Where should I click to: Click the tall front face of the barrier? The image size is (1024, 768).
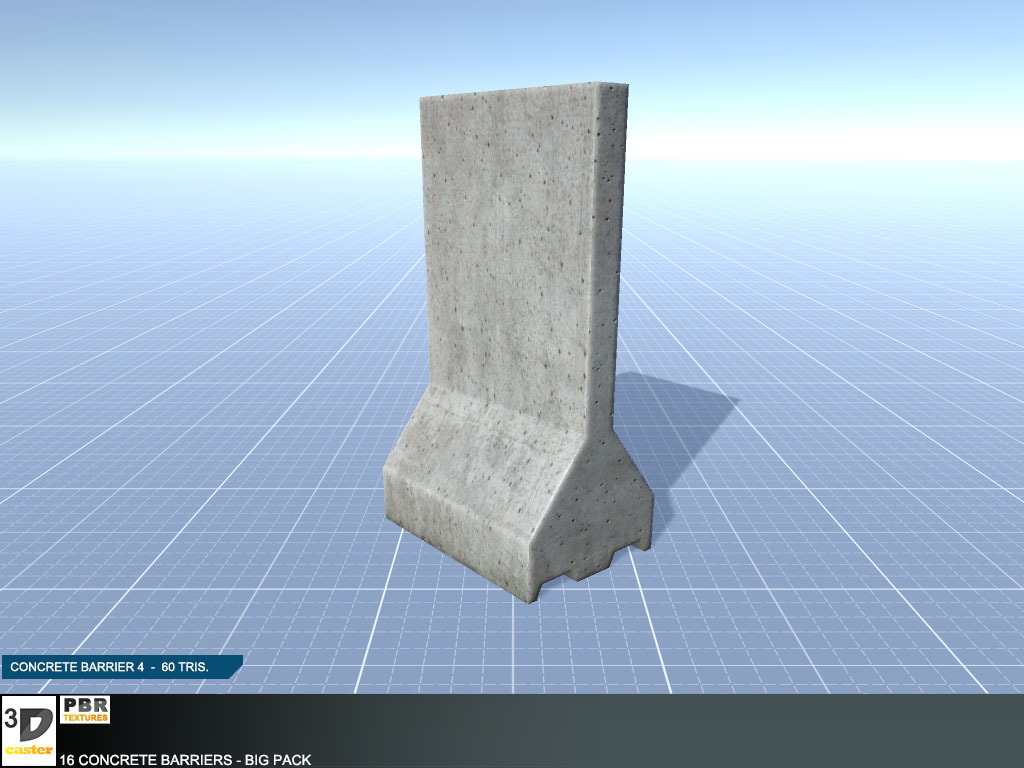pos(510,250)
